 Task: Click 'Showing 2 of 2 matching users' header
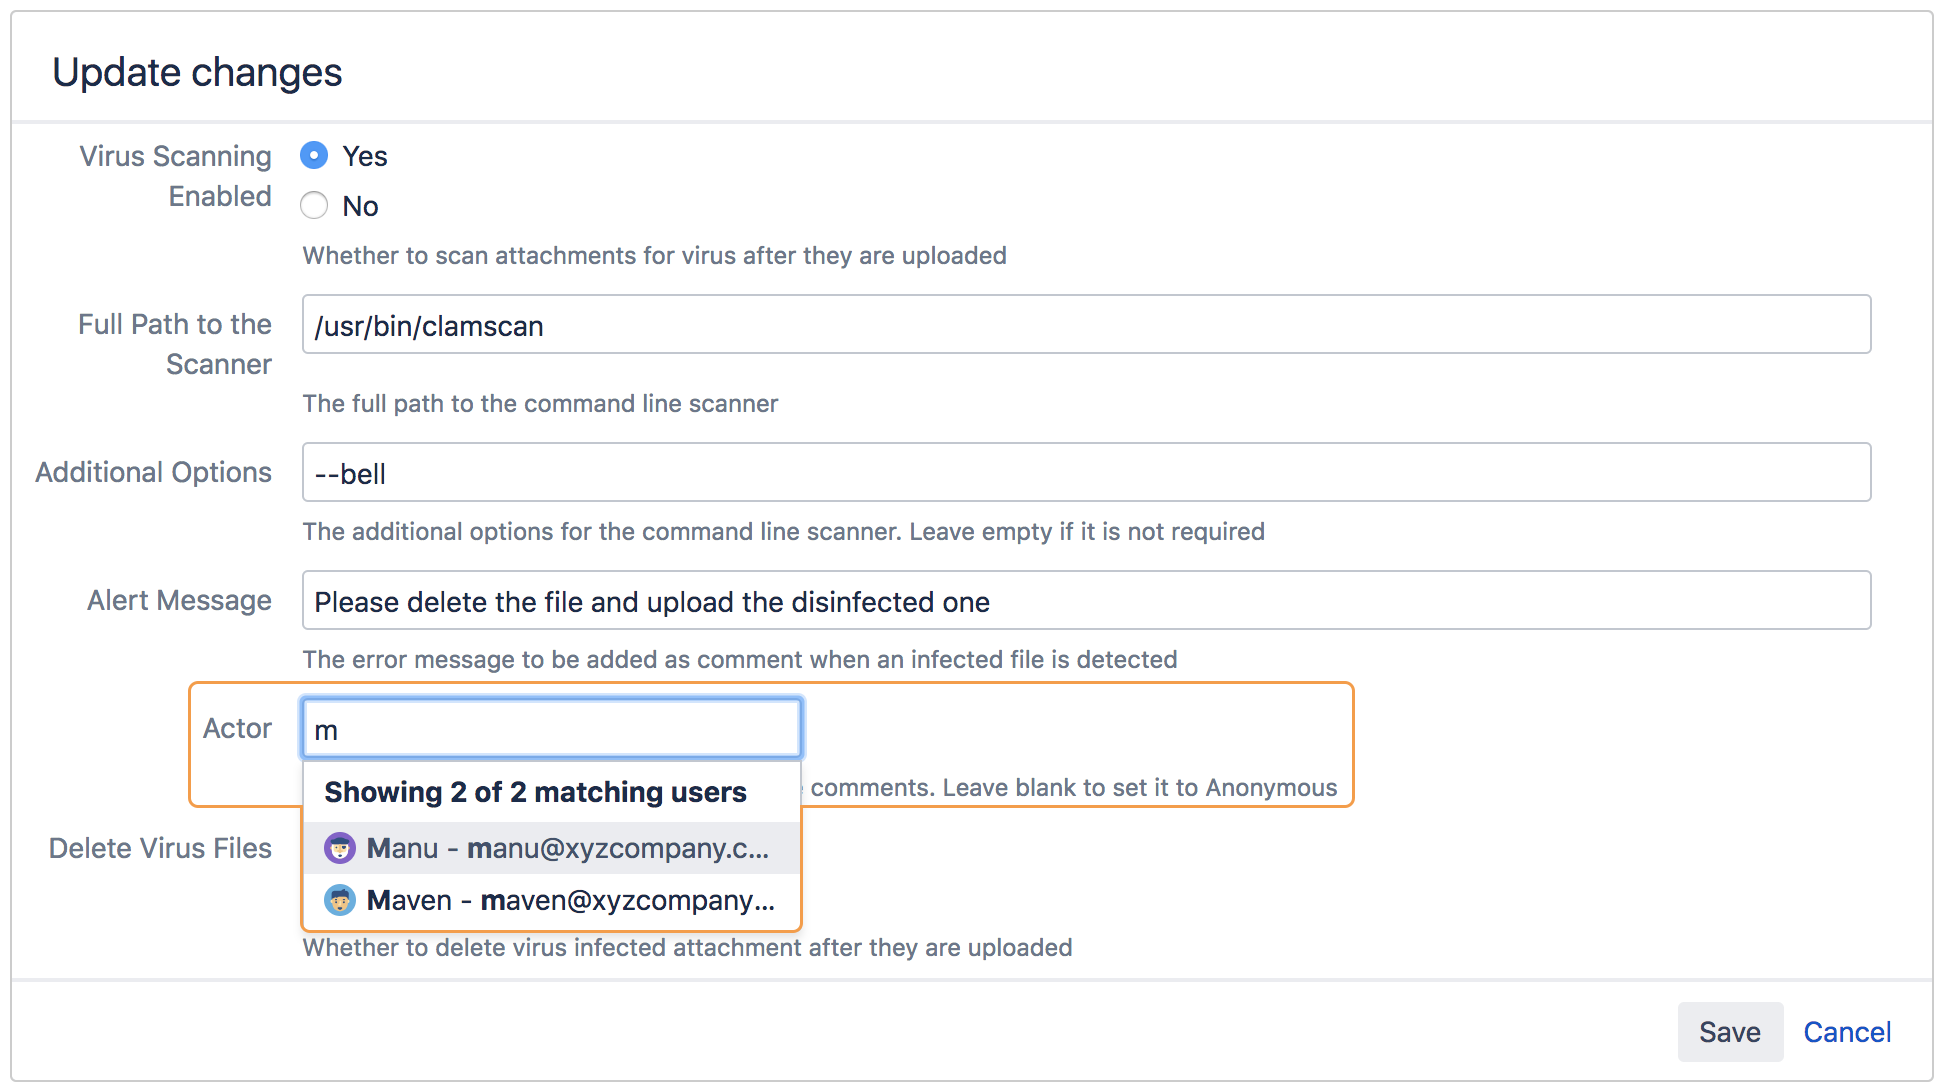(535, 792)
